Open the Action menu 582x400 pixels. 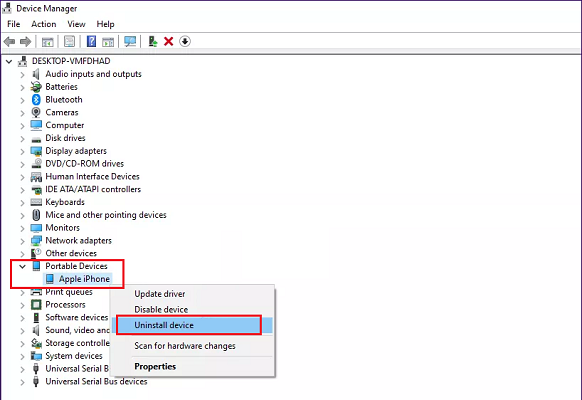tap(44, 24)
